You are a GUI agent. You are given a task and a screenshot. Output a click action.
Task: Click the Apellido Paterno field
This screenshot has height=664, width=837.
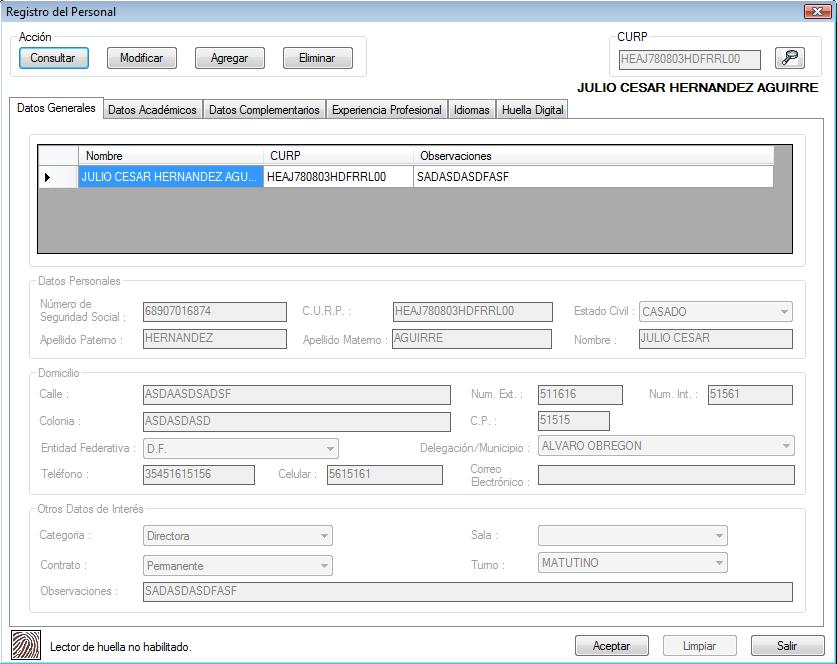(x=215, y=339)
